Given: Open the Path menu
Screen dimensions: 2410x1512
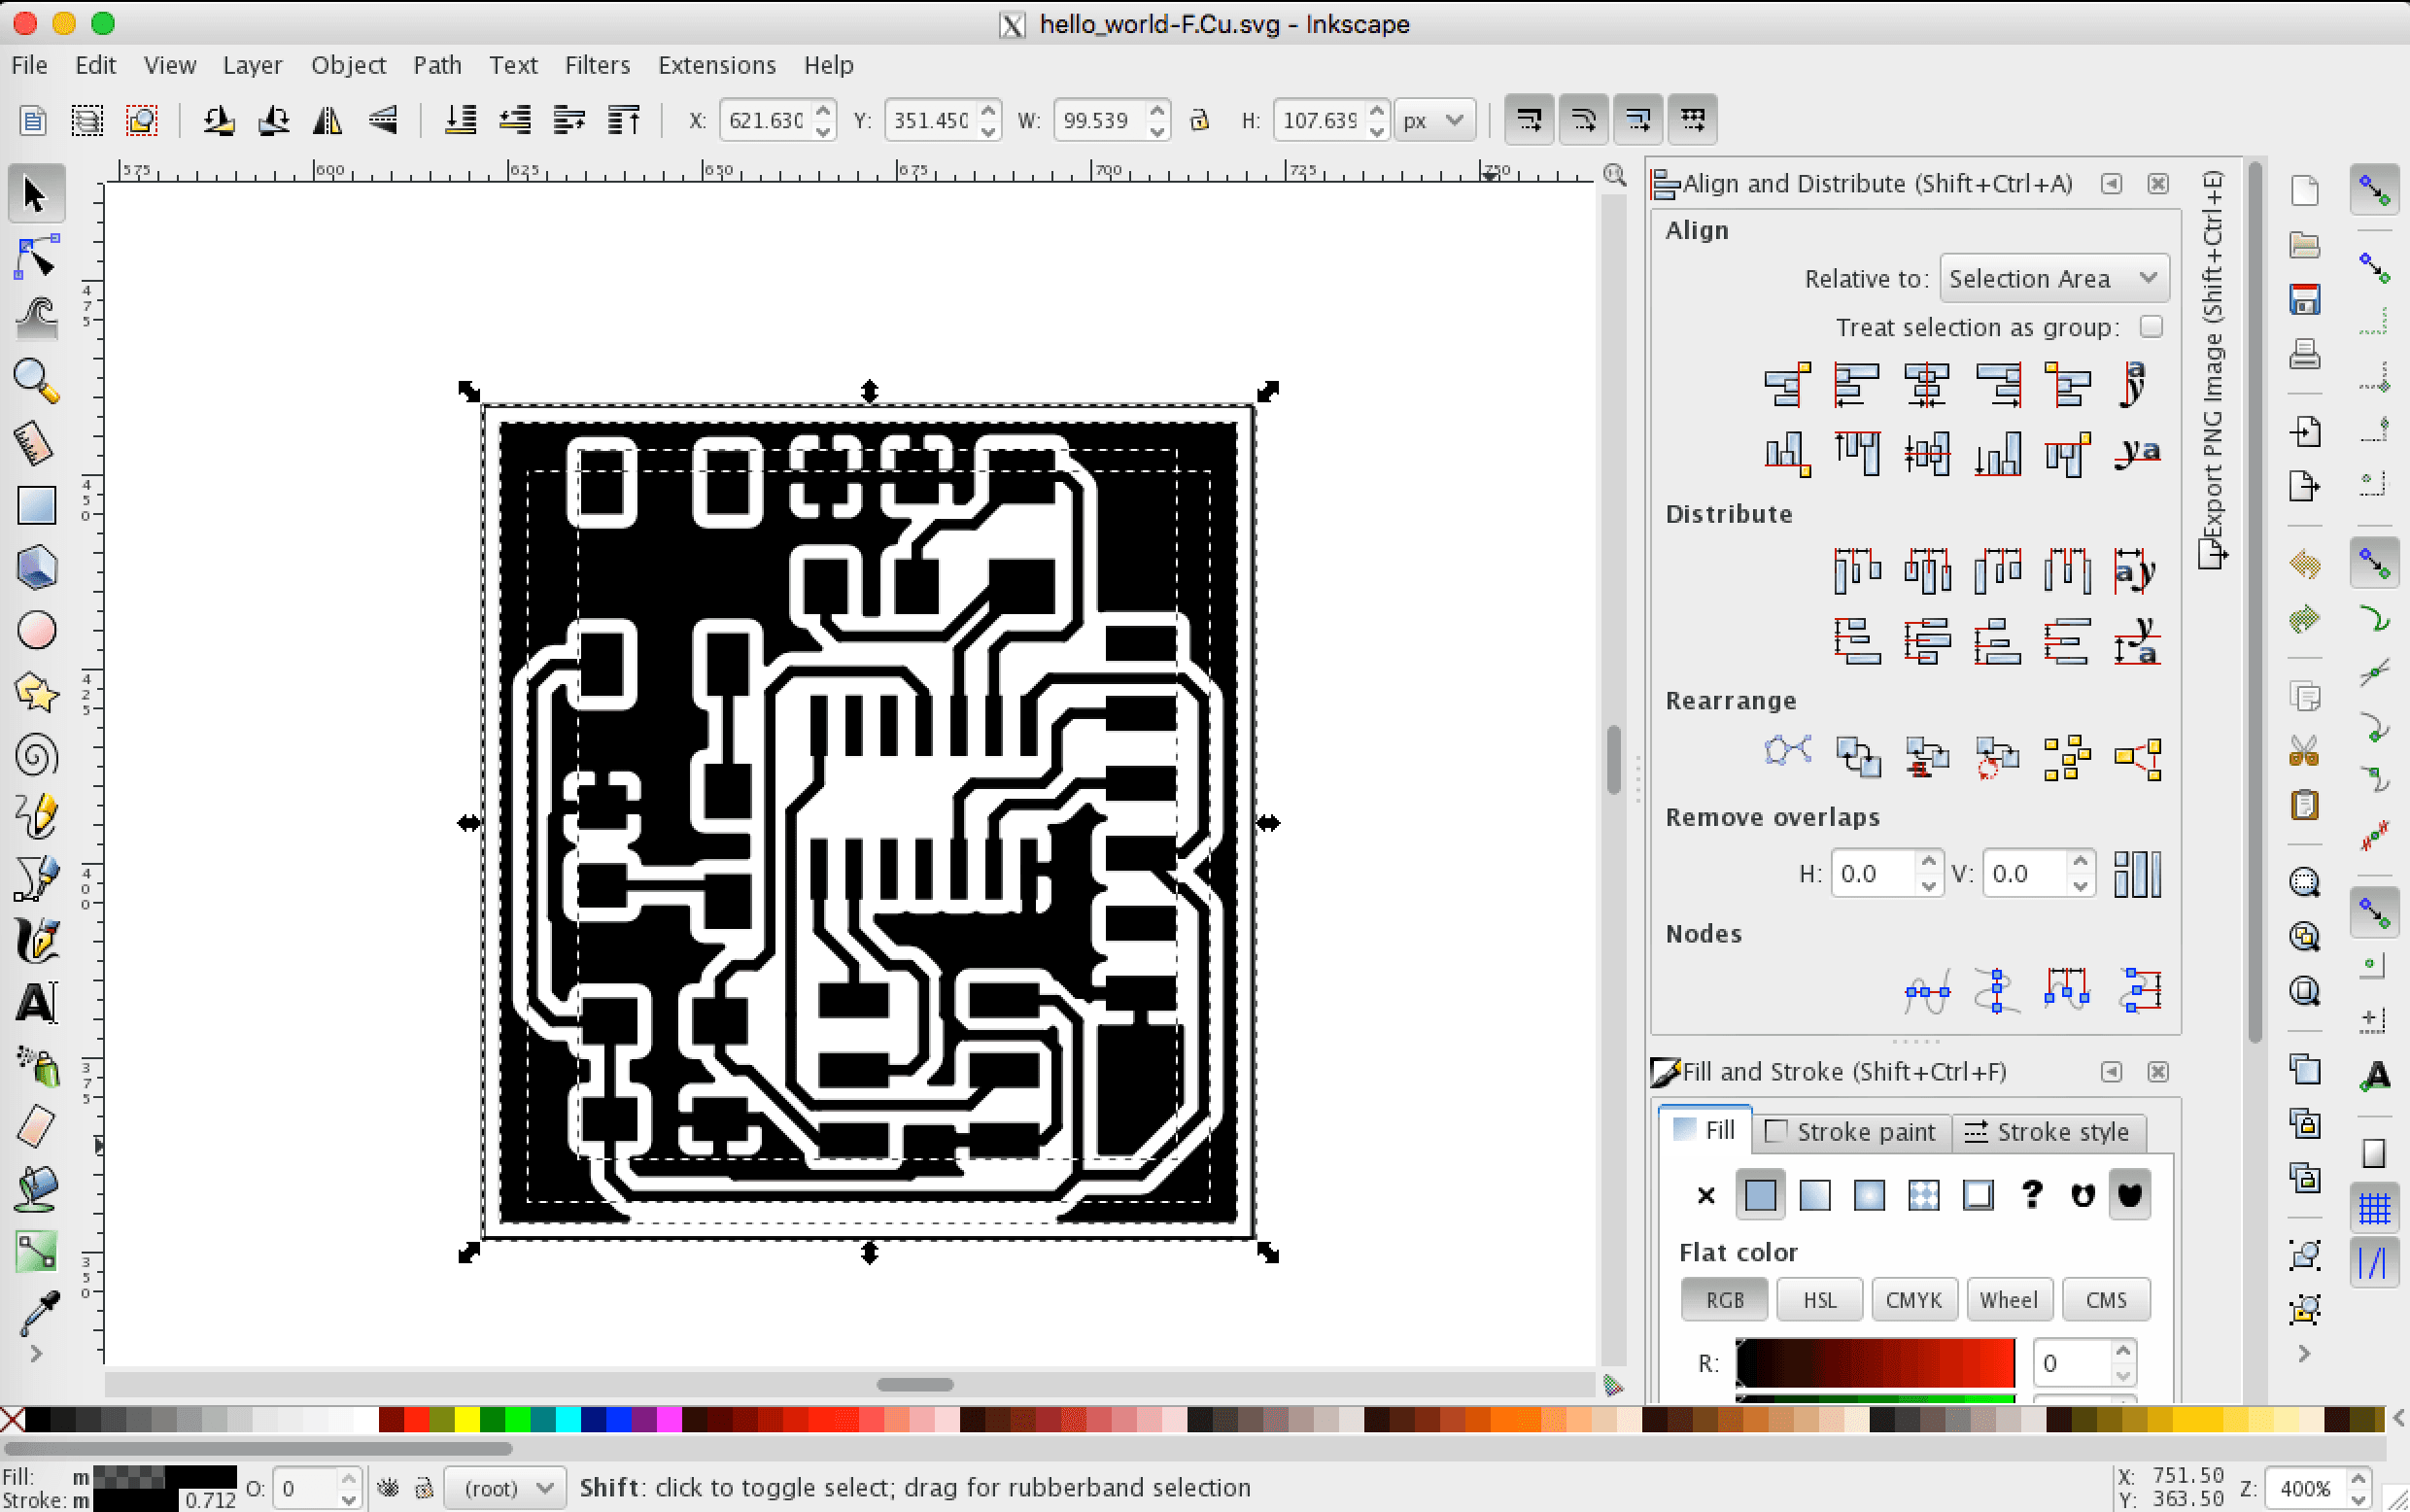Looking at the screenshot, I should [437, 65].
